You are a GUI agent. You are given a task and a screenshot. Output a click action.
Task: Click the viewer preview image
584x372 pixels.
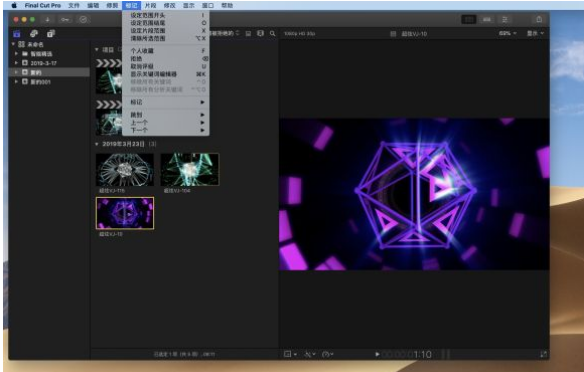click(414, 194)
